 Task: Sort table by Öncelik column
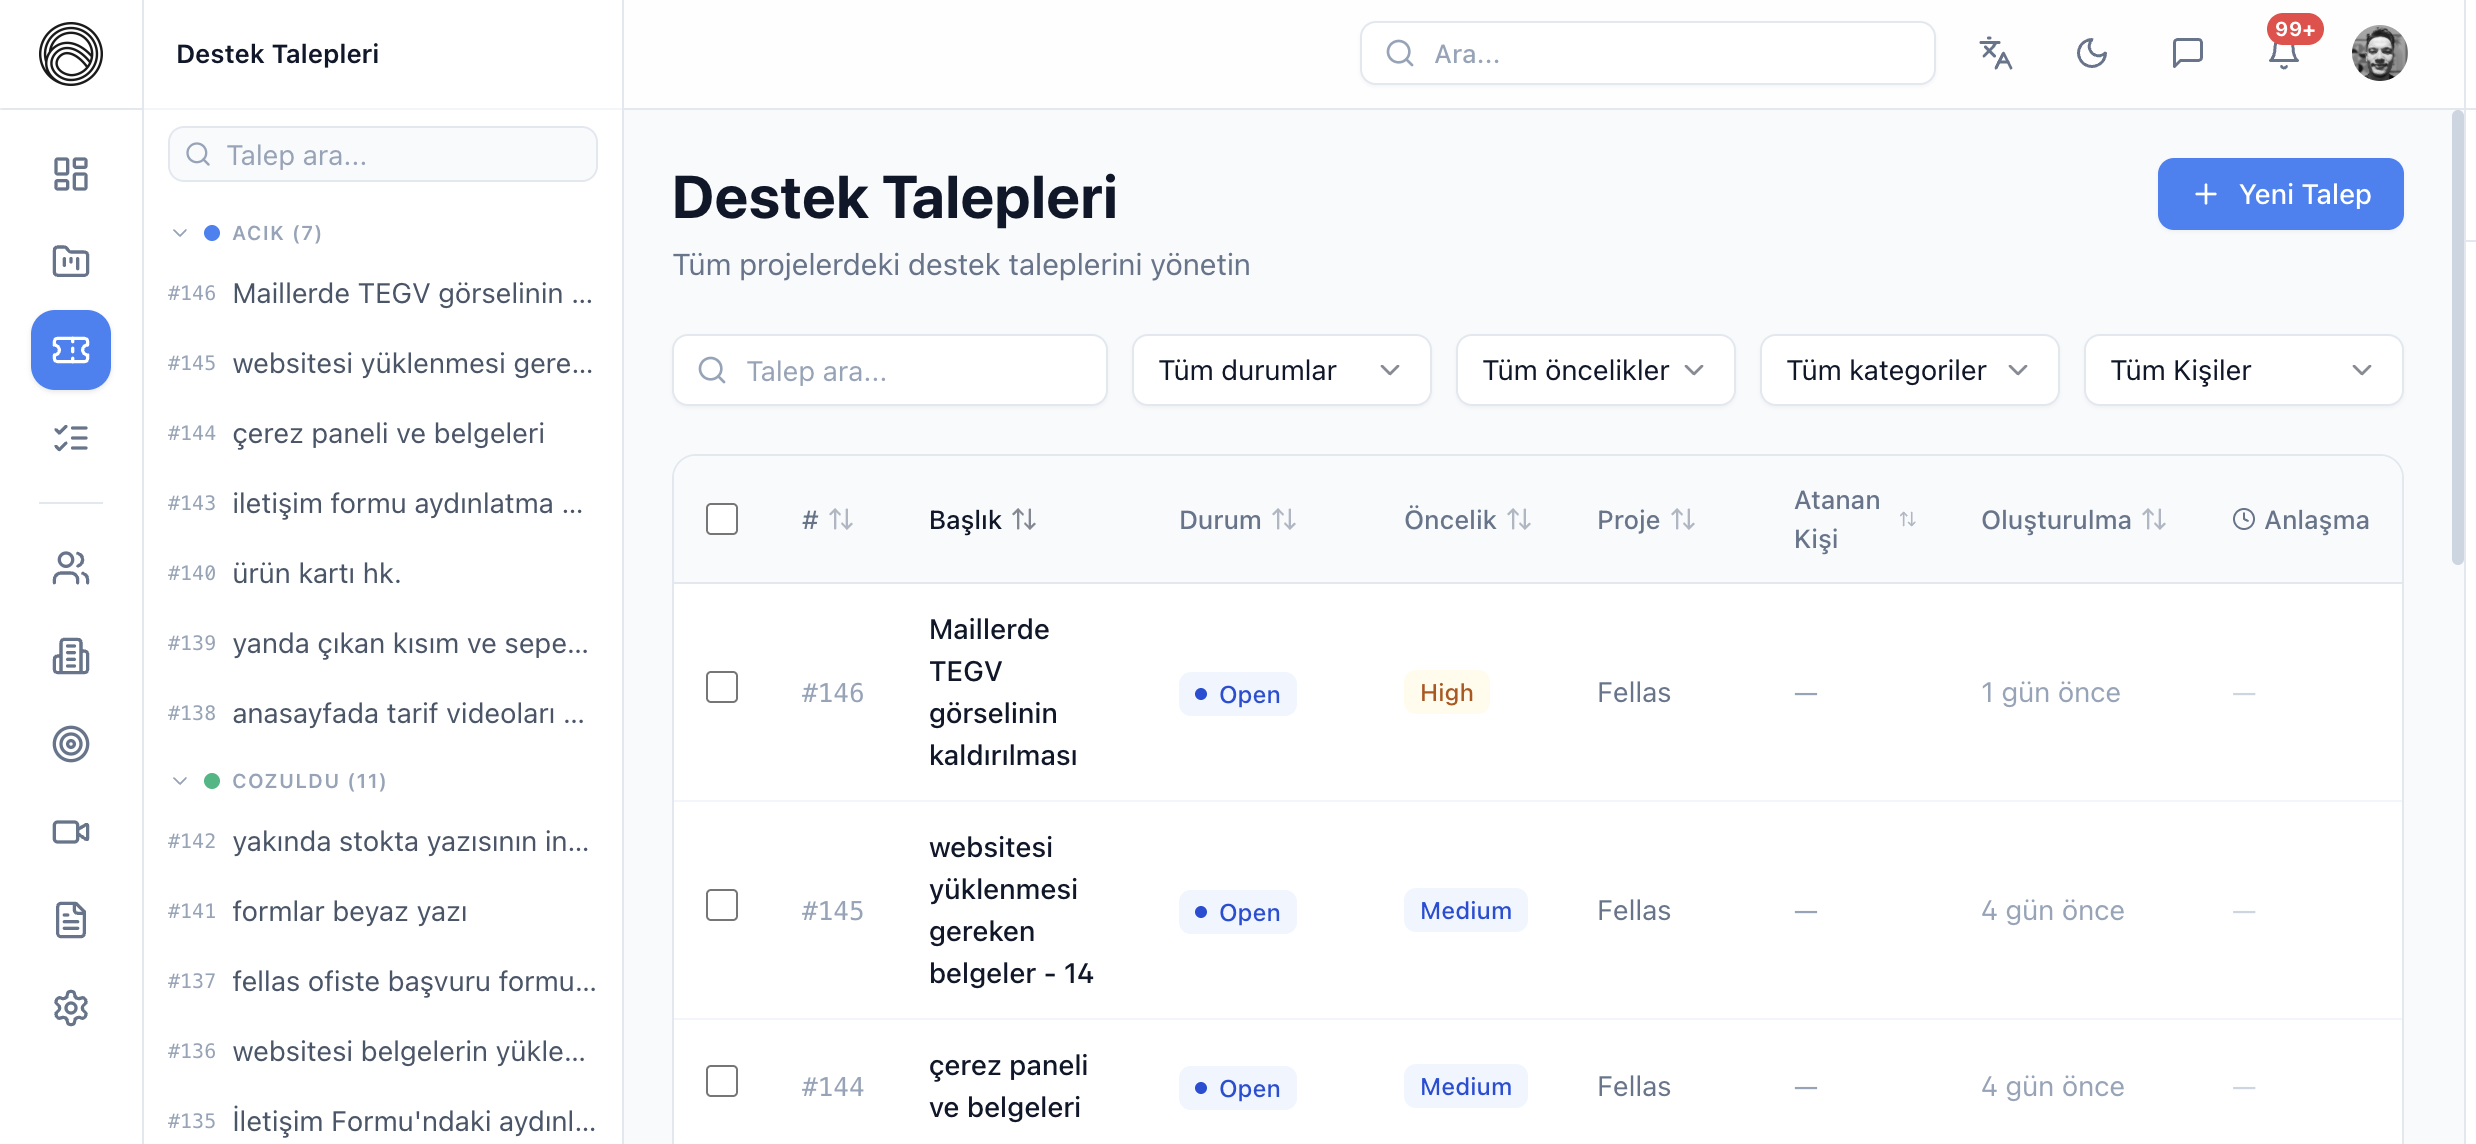[x=1468, y=520]
